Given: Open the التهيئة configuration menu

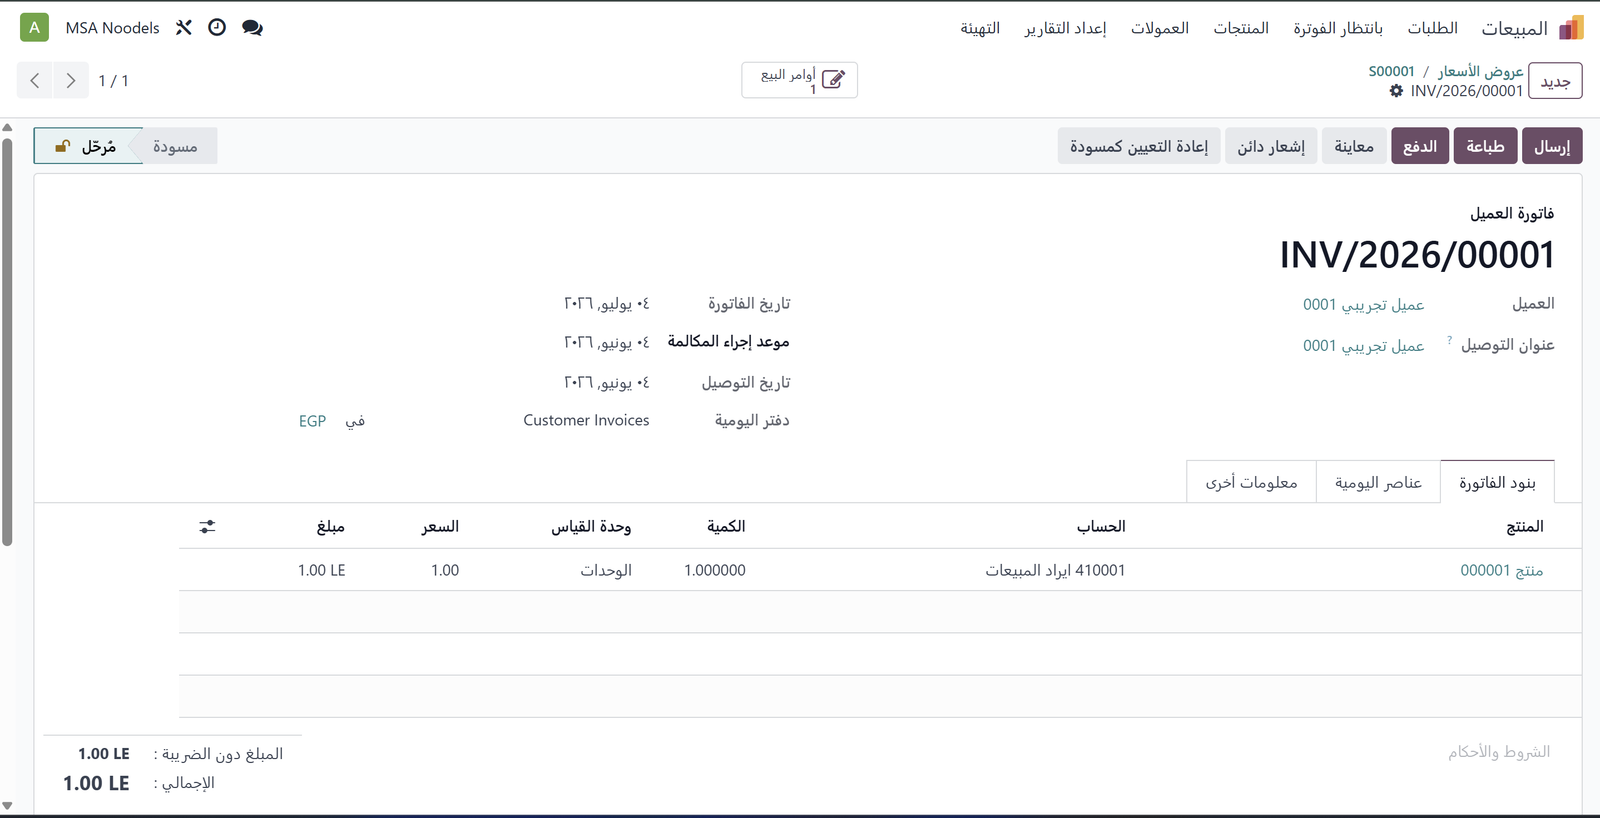Looking at the screenshot, I should coord(980,28).
